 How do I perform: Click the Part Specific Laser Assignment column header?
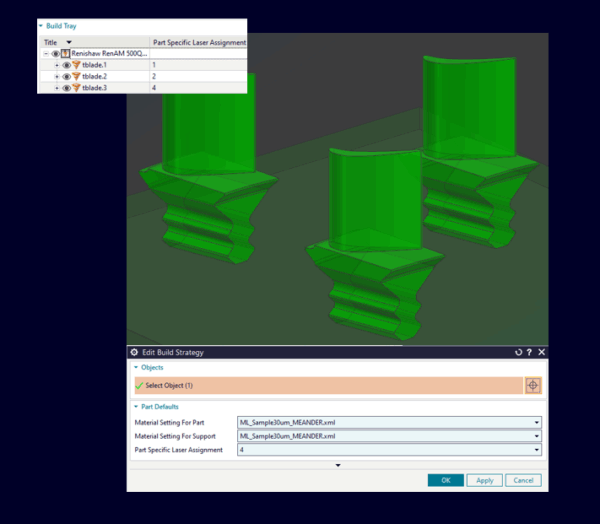pos(198,43)
